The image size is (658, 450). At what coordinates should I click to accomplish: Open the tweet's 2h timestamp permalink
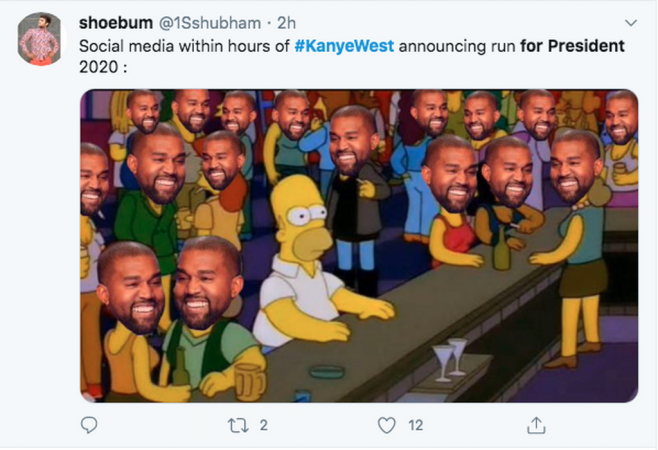286,23
